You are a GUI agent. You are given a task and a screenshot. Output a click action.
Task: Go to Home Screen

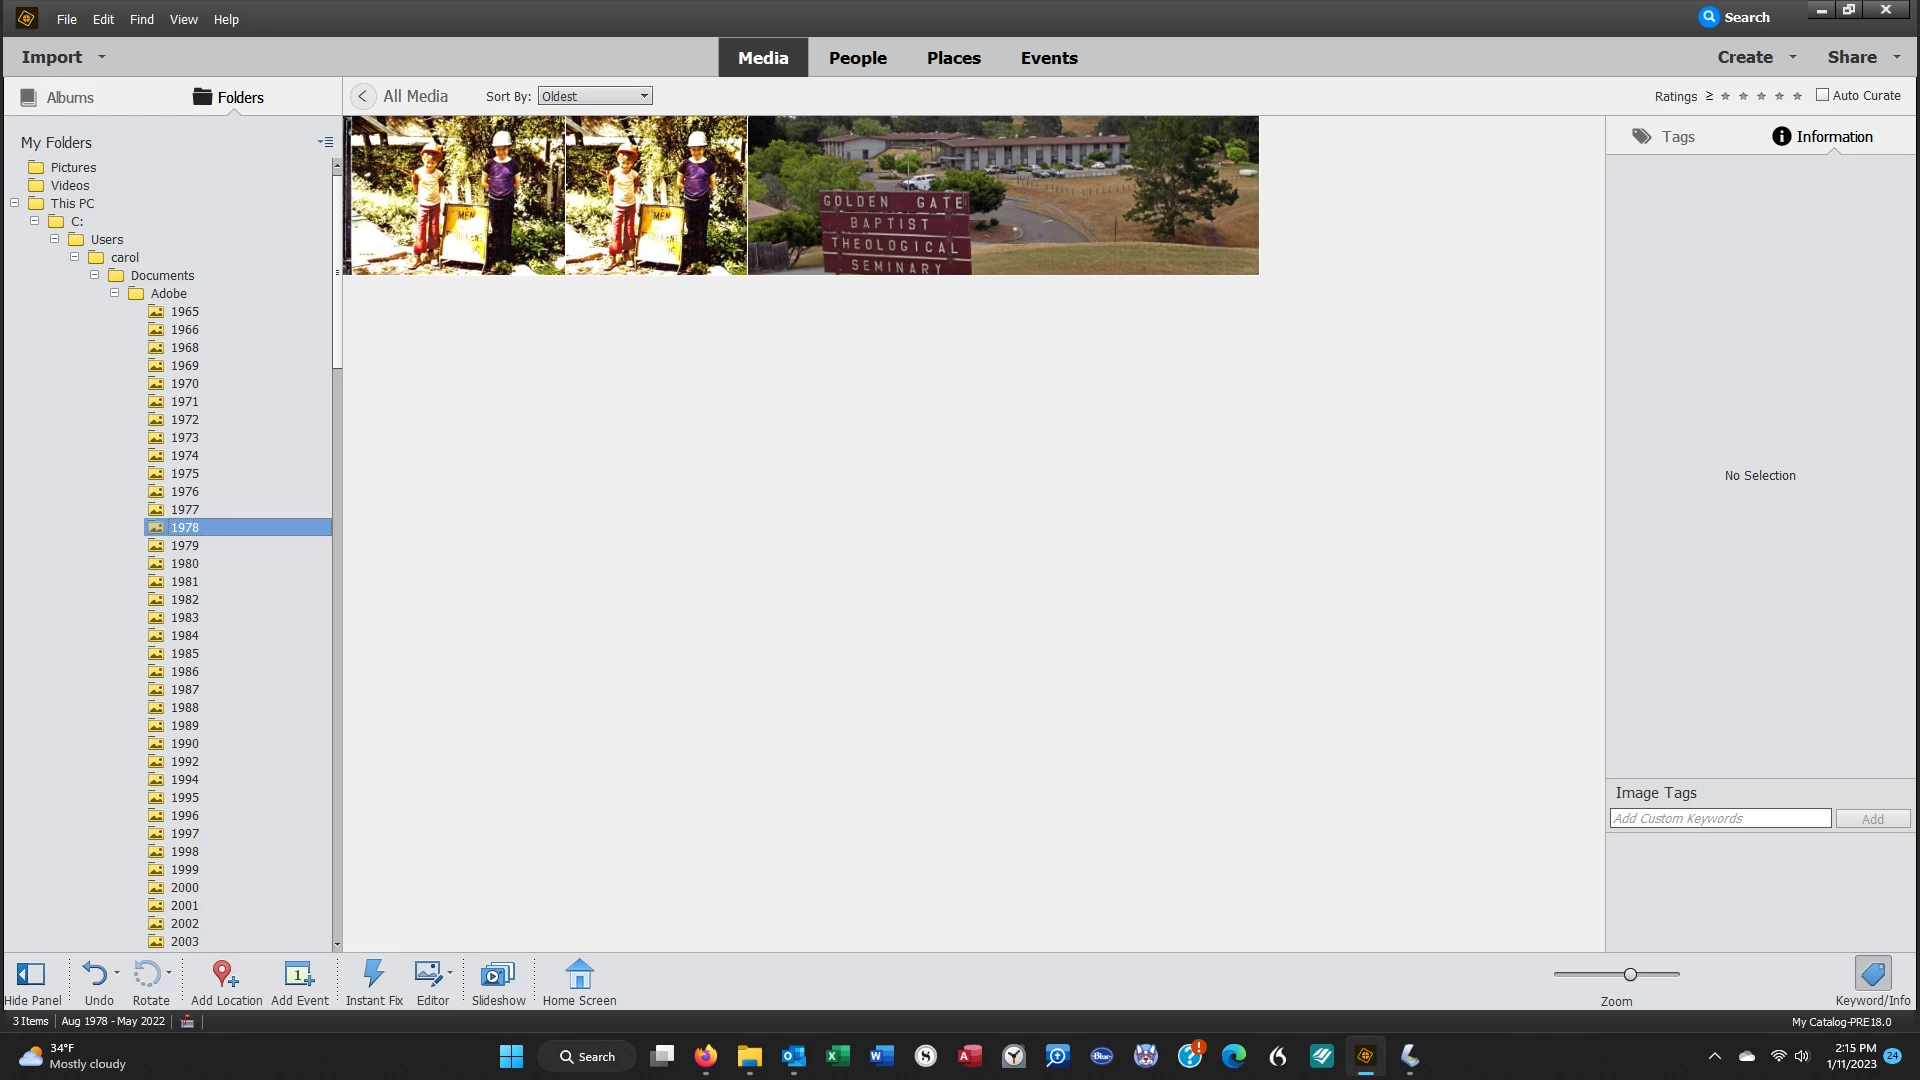(x=579, y=974)
